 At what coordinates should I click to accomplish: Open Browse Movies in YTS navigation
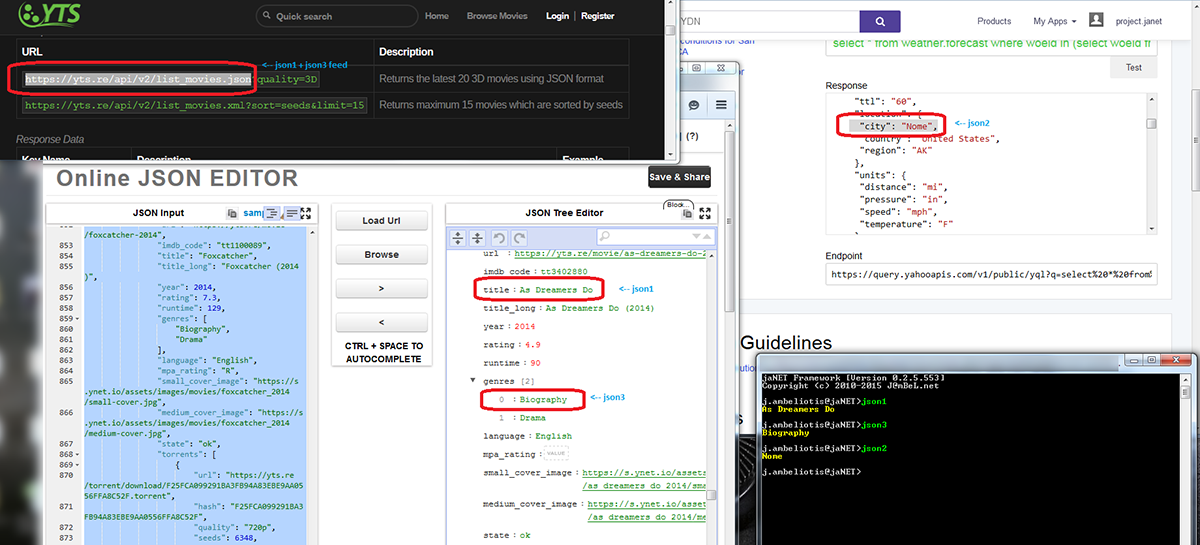[497, 16]
